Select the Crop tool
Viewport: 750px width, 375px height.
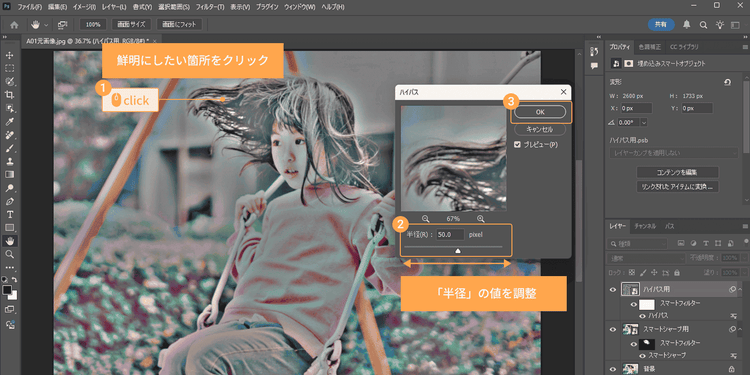(x=10, y=95)
